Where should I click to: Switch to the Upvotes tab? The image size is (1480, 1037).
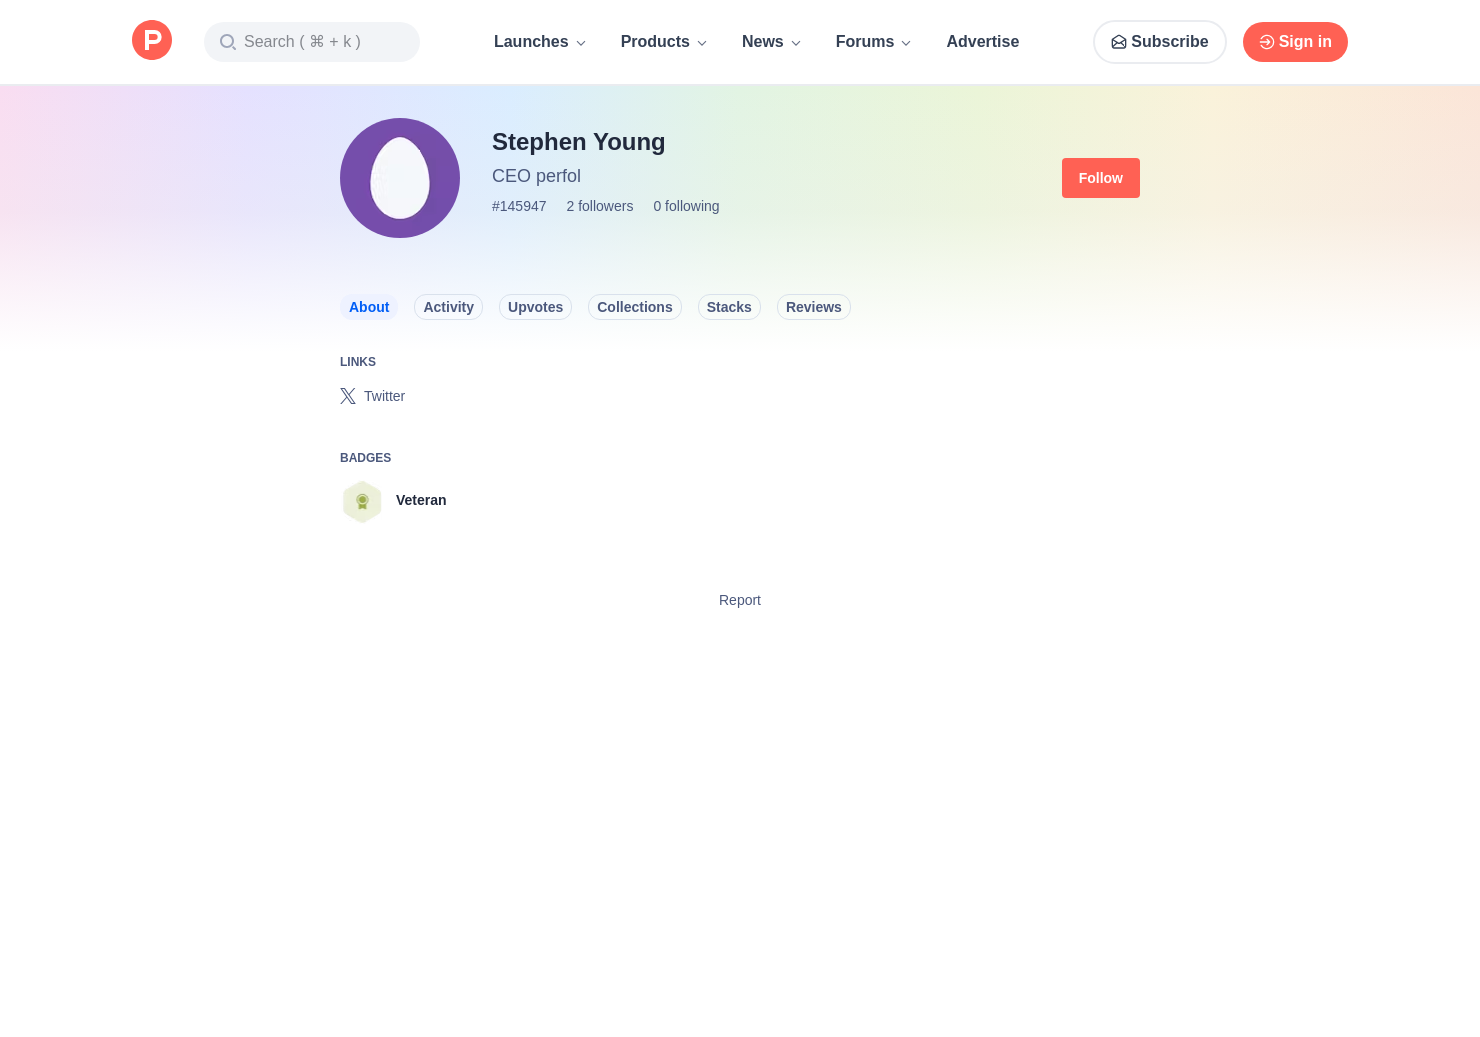pyautogui.click(x=535, y=307)
